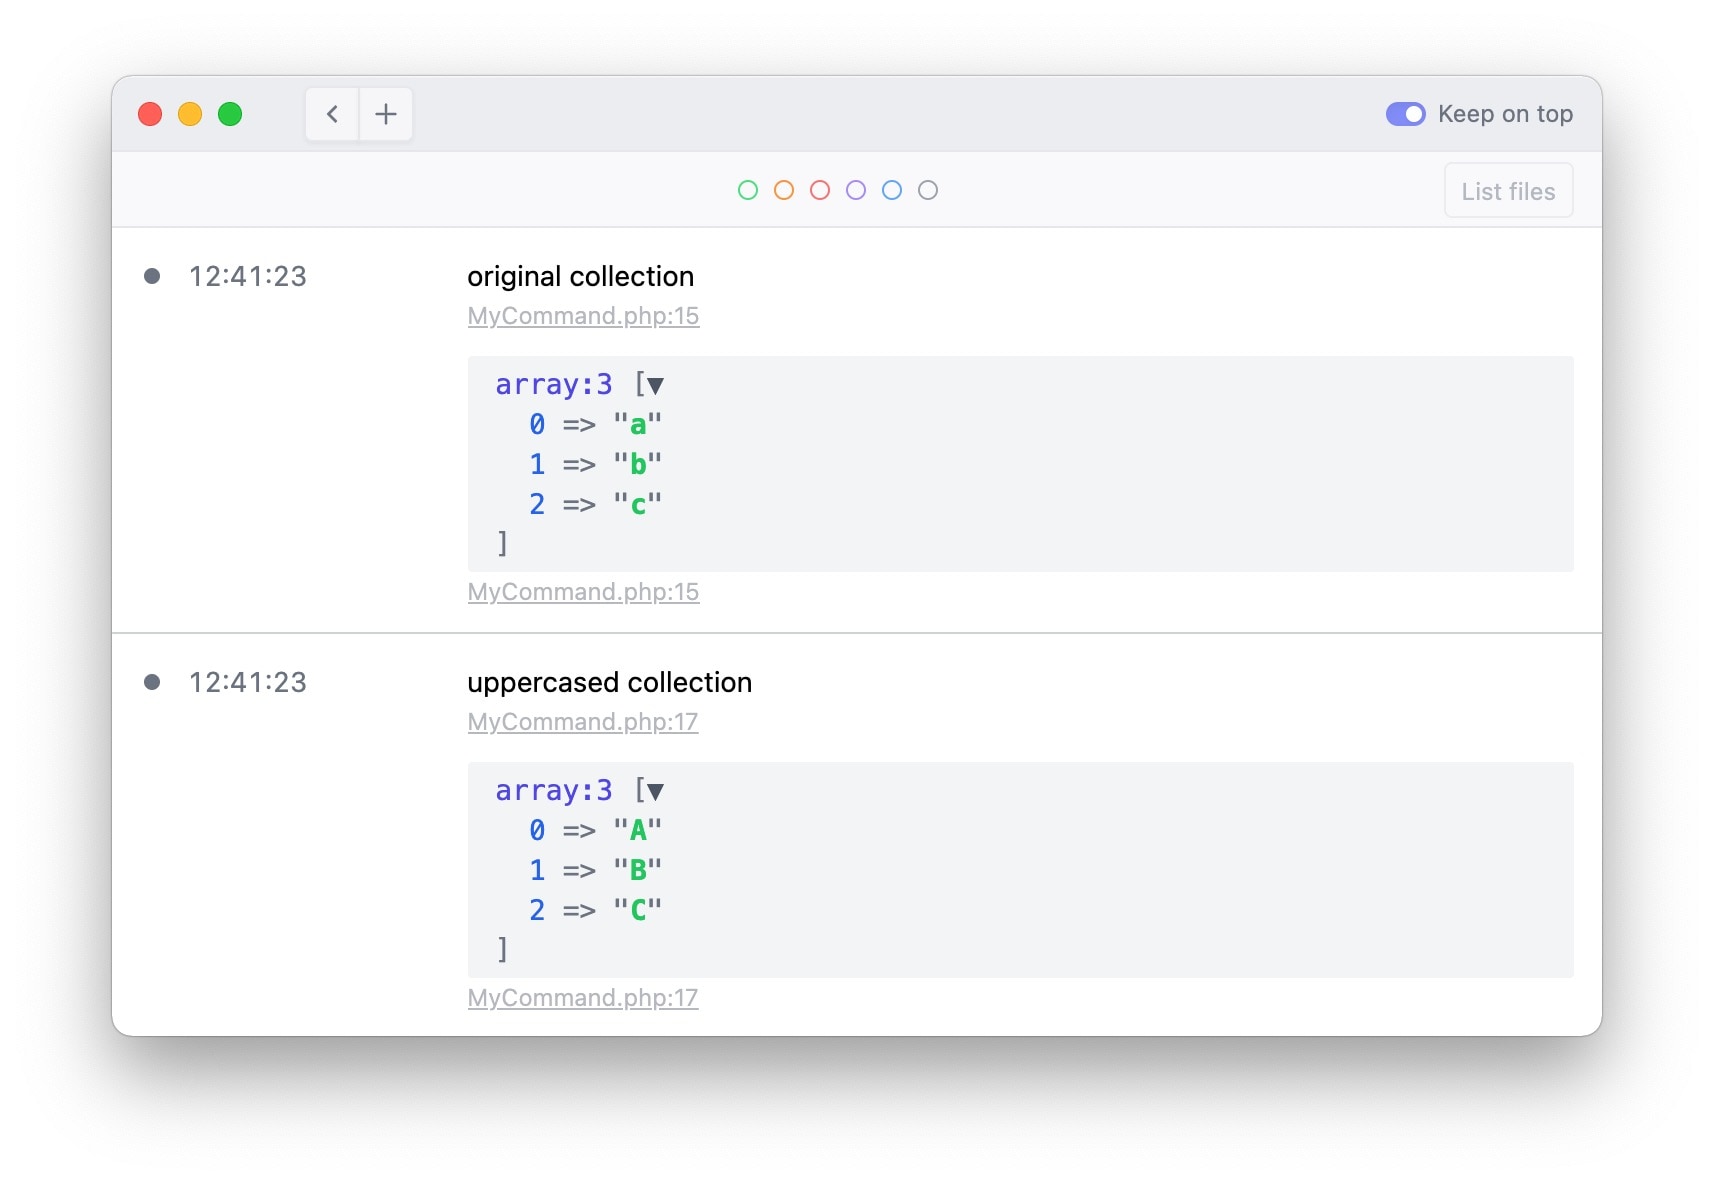Filter by the green color circle
Viewport: 1714px width, 1184px height.
coord(748,190)
